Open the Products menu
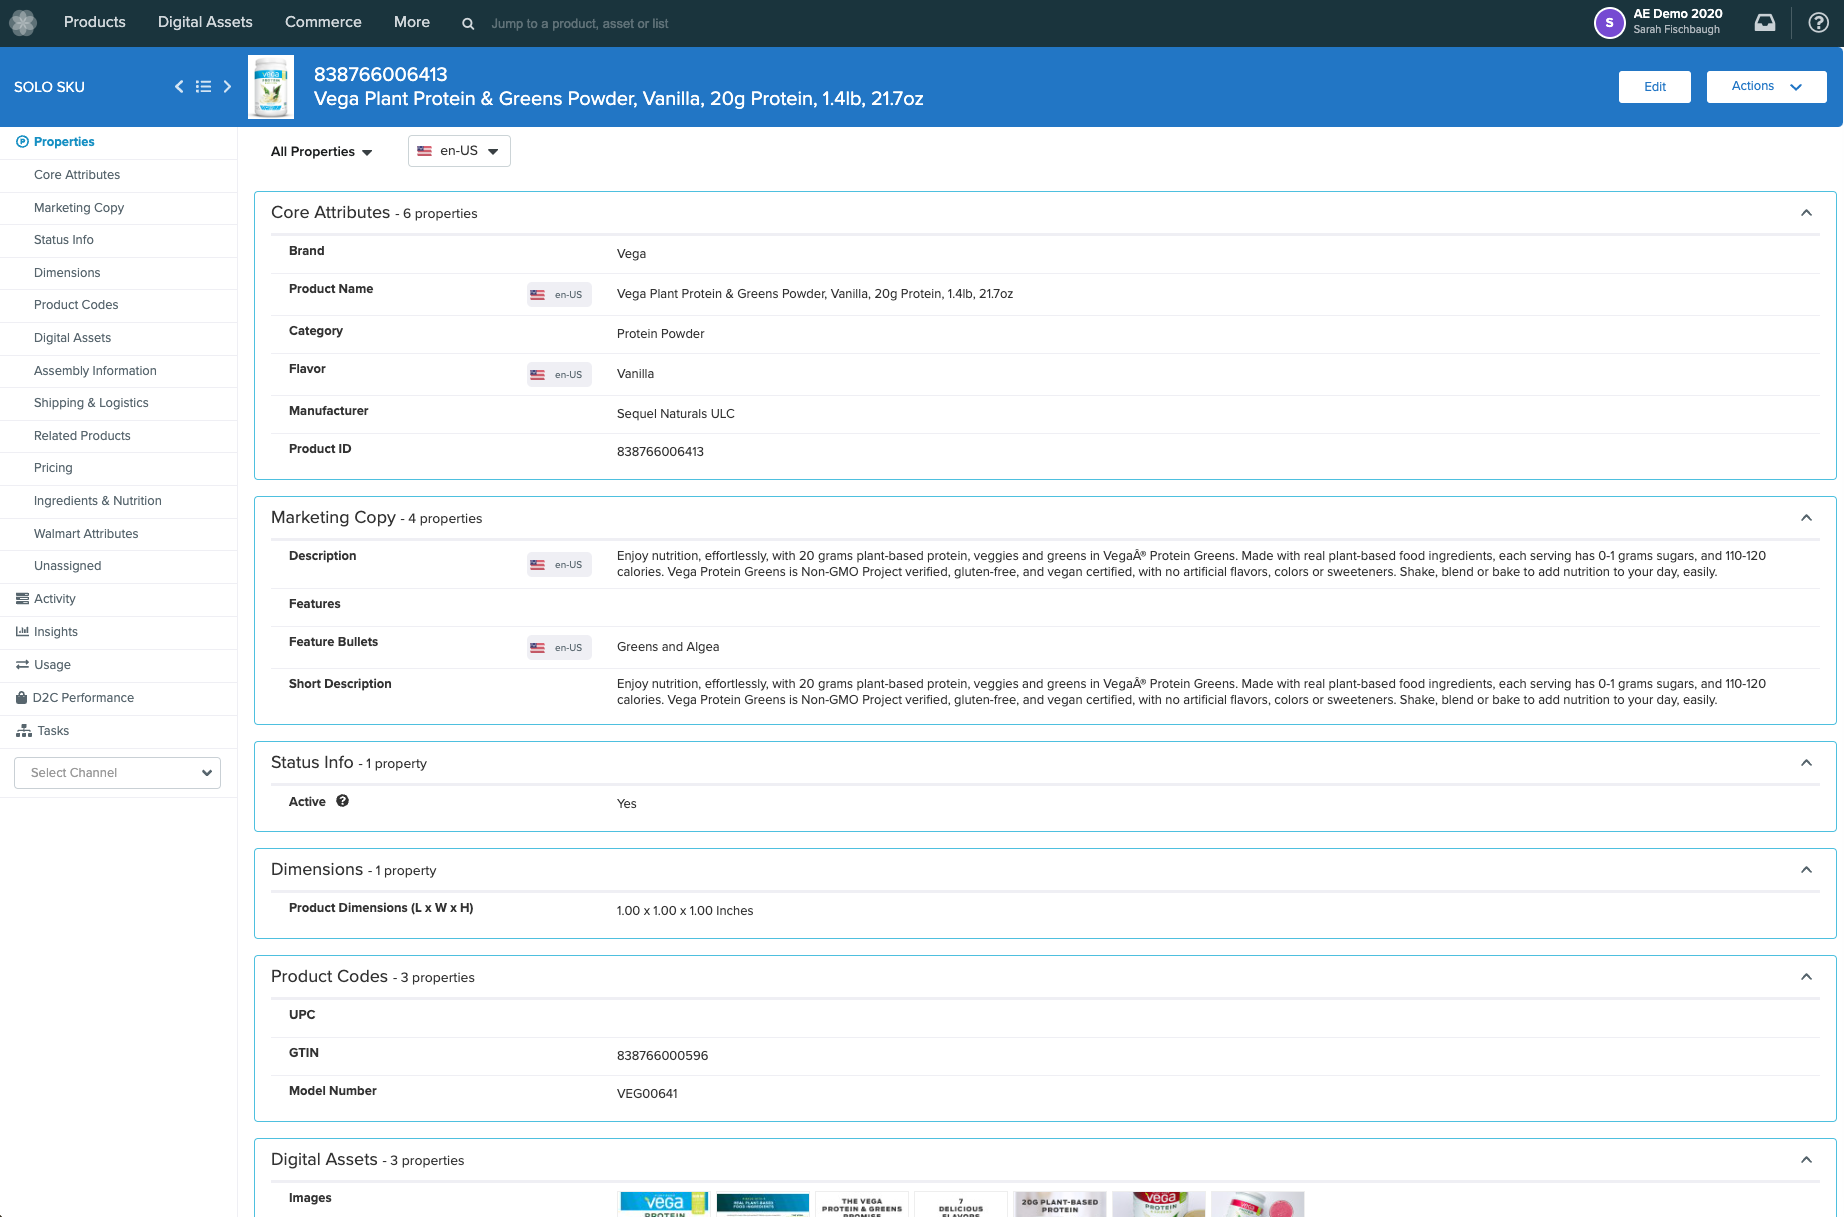 [x=95, y=22]
